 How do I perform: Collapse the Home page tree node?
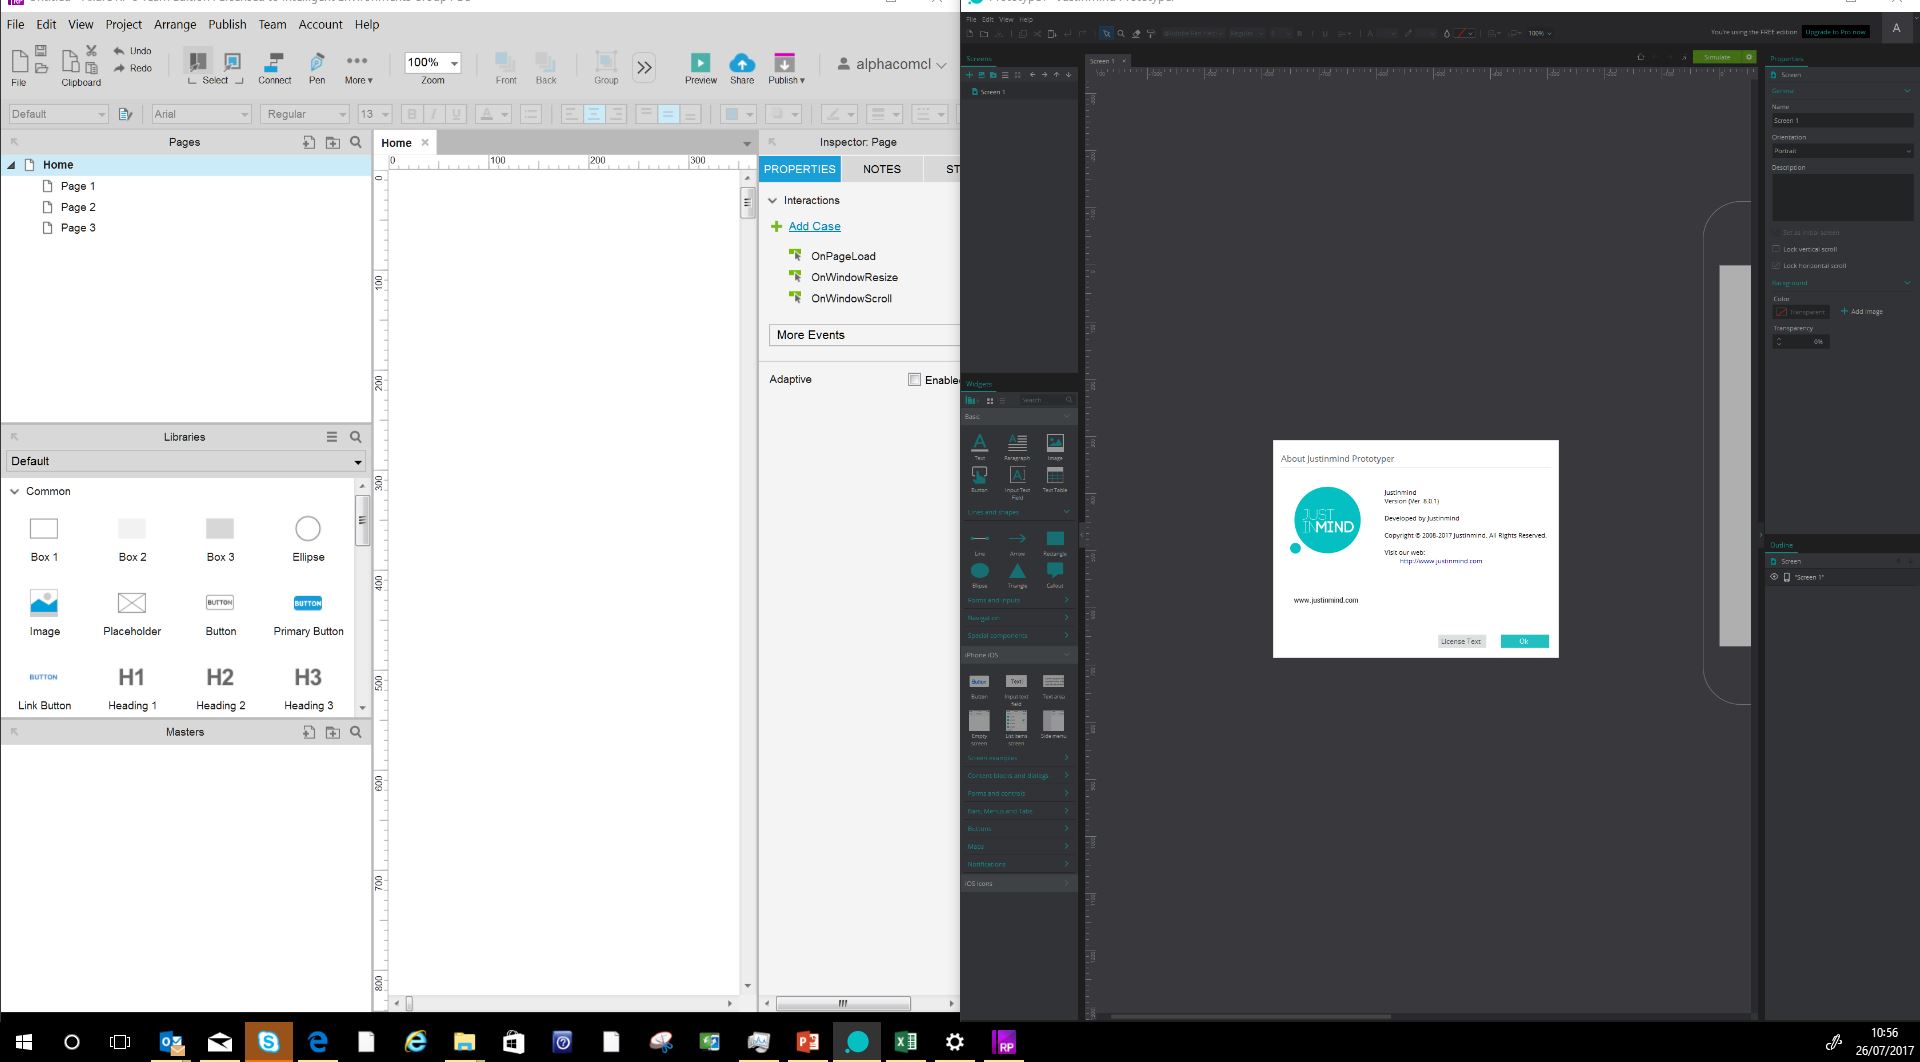click(x=12, y=165)
